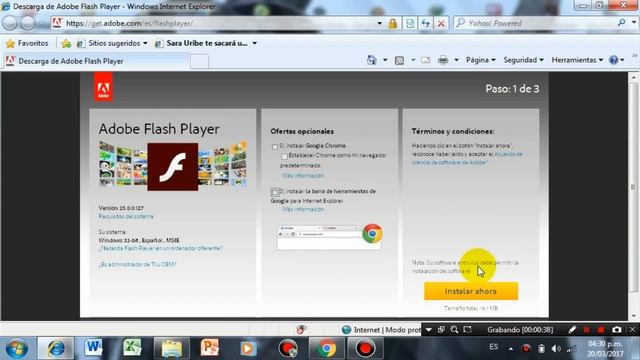Click the recorder zoom magnifier icon
Screen dimensions: 640x360
tap(454, 329)
